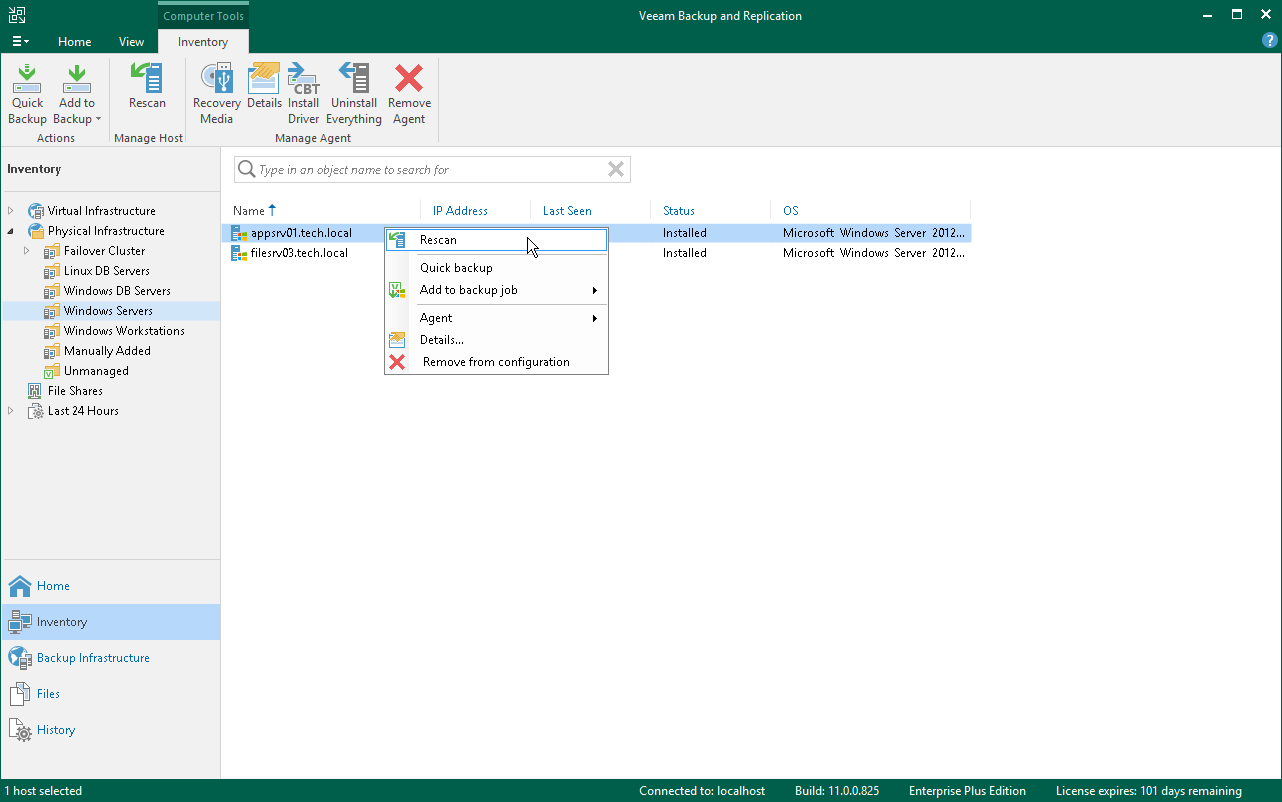Open the Add to backup job submenu

pyautogui.click(x=496, y=290)
